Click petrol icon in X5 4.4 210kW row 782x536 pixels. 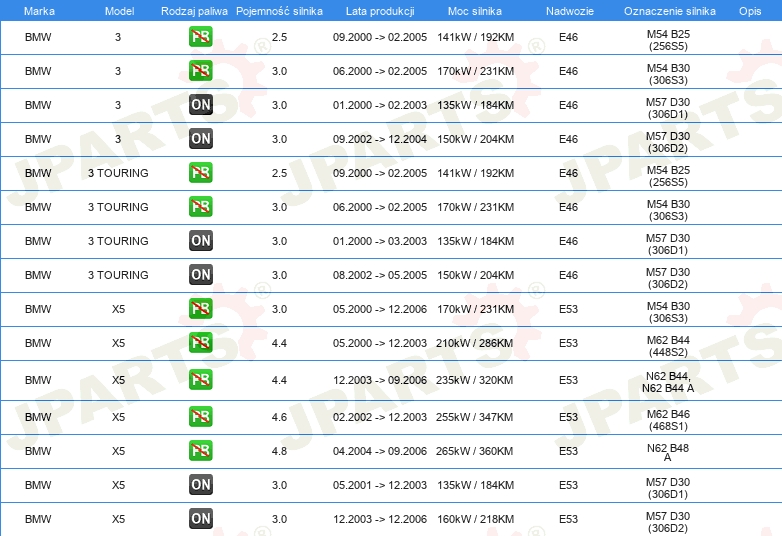pos(200,343)
